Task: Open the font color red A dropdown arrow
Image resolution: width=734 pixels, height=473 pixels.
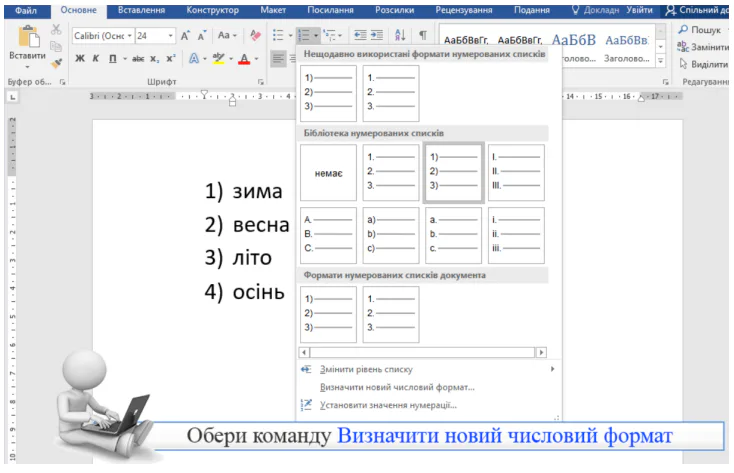Action: tap(257, 59)
